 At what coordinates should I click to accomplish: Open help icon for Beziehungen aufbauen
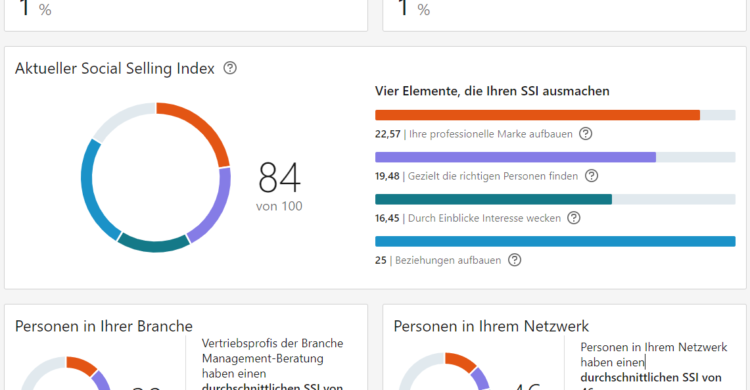click(514, 260)
